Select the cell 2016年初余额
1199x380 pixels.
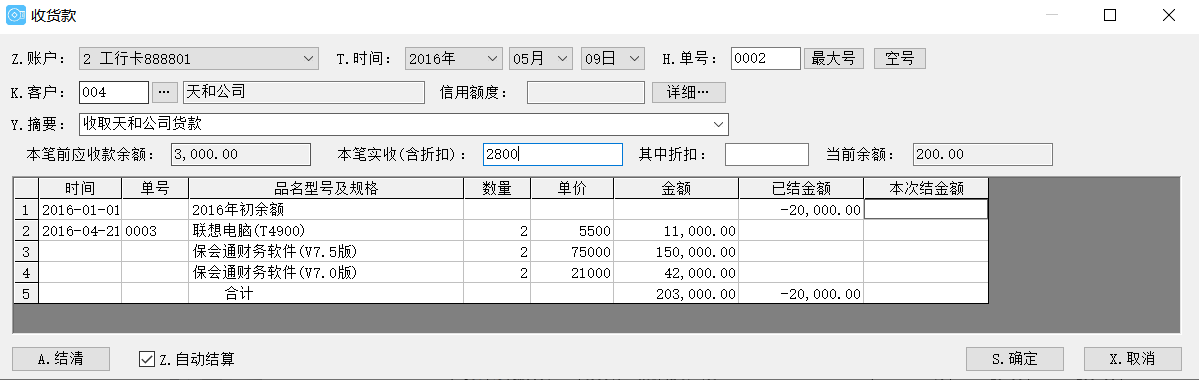[326, 209]
